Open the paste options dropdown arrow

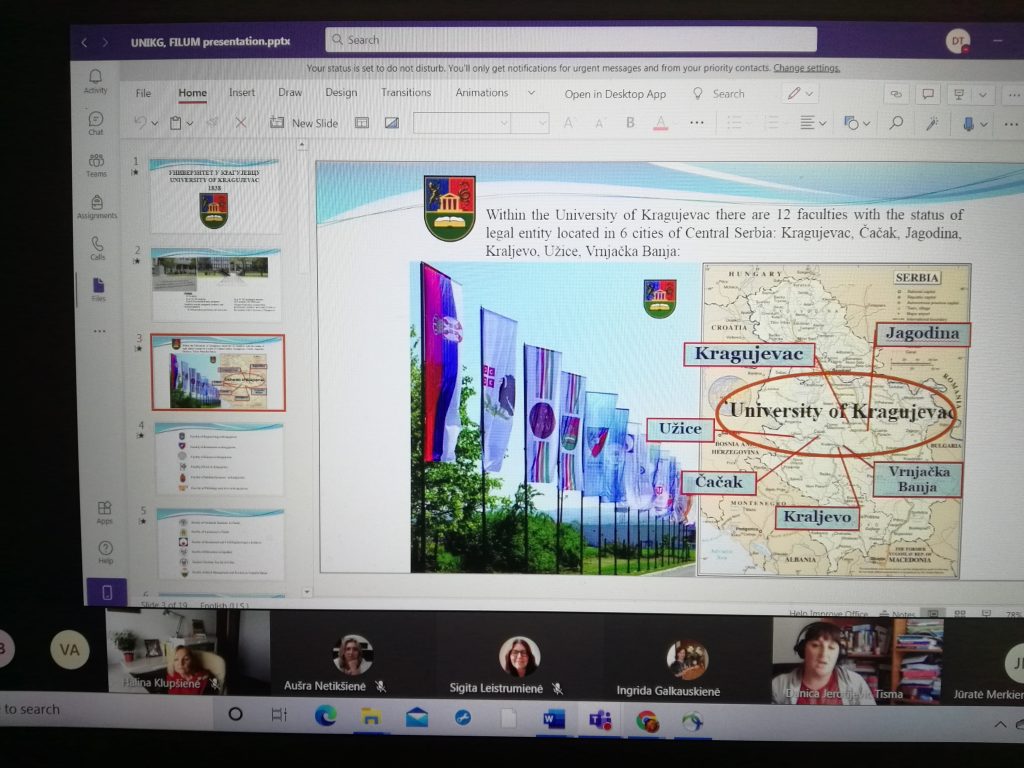pyautogui.click(x=190, y=123)
